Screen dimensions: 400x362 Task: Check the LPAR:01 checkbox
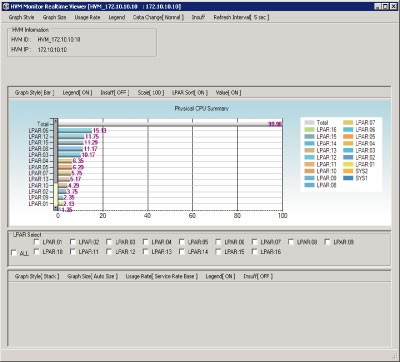(37, 242)
